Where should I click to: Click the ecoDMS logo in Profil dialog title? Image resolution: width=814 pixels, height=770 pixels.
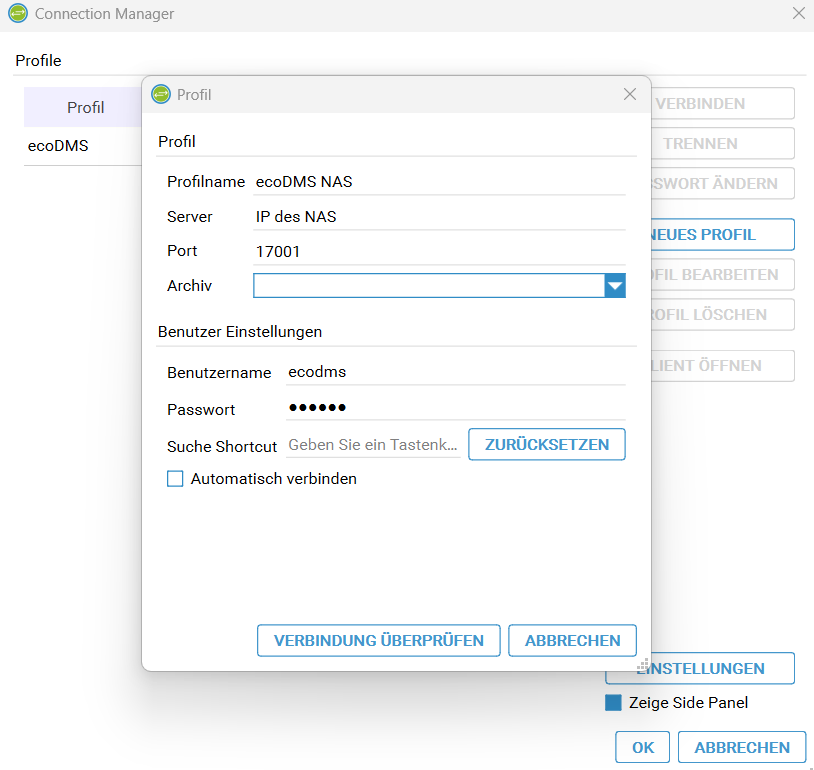pyautogui.click(x=160, y=94)
